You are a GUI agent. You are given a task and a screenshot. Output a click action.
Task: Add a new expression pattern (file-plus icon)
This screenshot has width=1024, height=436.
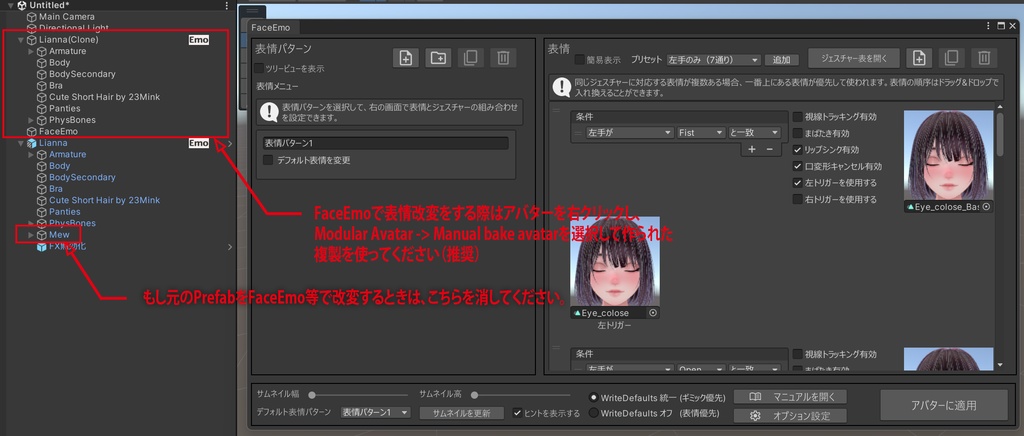pos(406,58)
